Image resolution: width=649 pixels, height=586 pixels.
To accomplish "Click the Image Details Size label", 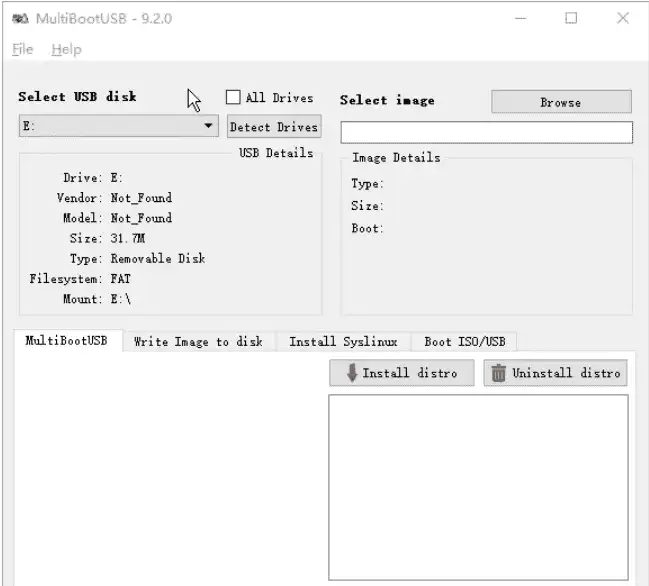I will click(x=368, y=206).
